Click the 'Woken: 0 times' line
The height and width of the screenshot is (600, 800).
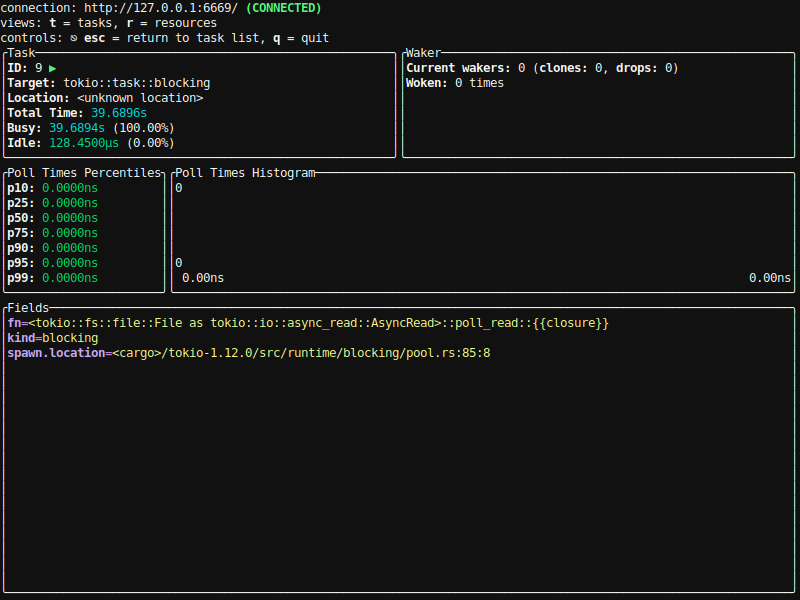(x=455, y=83)
